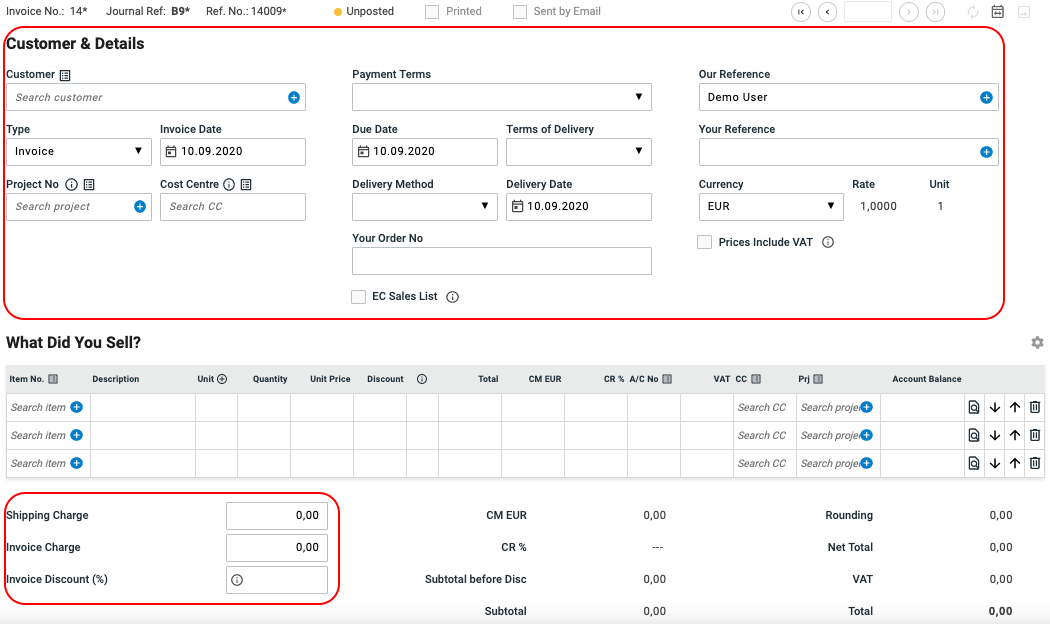This screenshot has width=1050, height=629.
Task: Open the Currency dropdown showing EUR
Action: coord(770,207)
